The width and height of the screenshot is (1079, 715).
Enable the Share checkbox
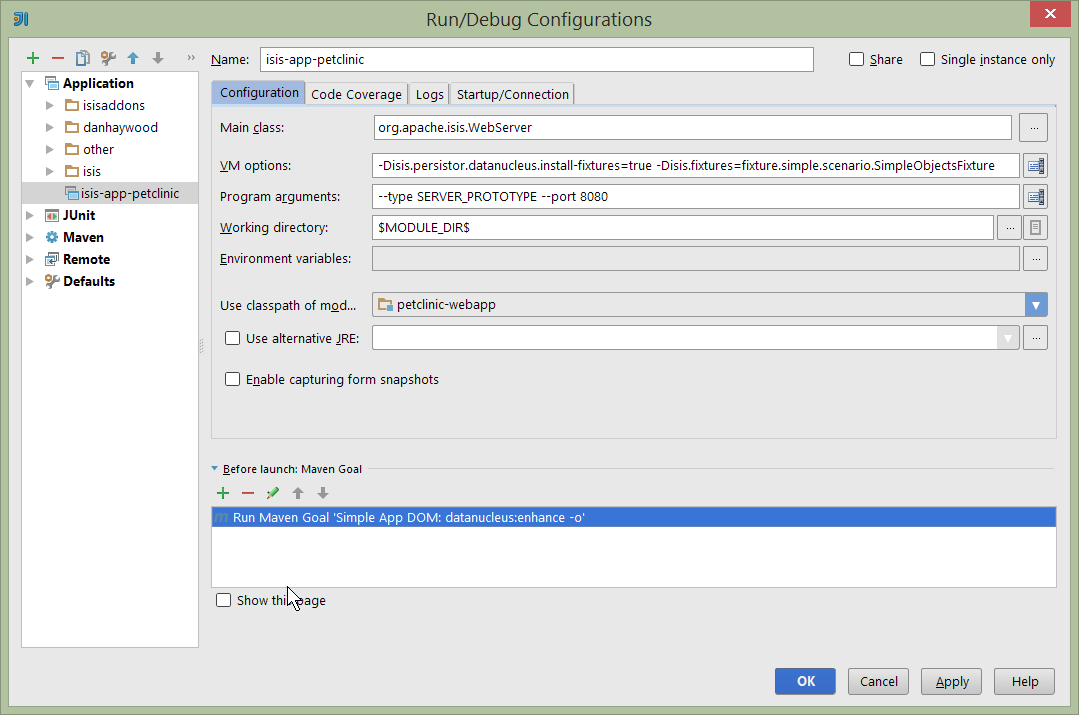click(x=857, y=60)
